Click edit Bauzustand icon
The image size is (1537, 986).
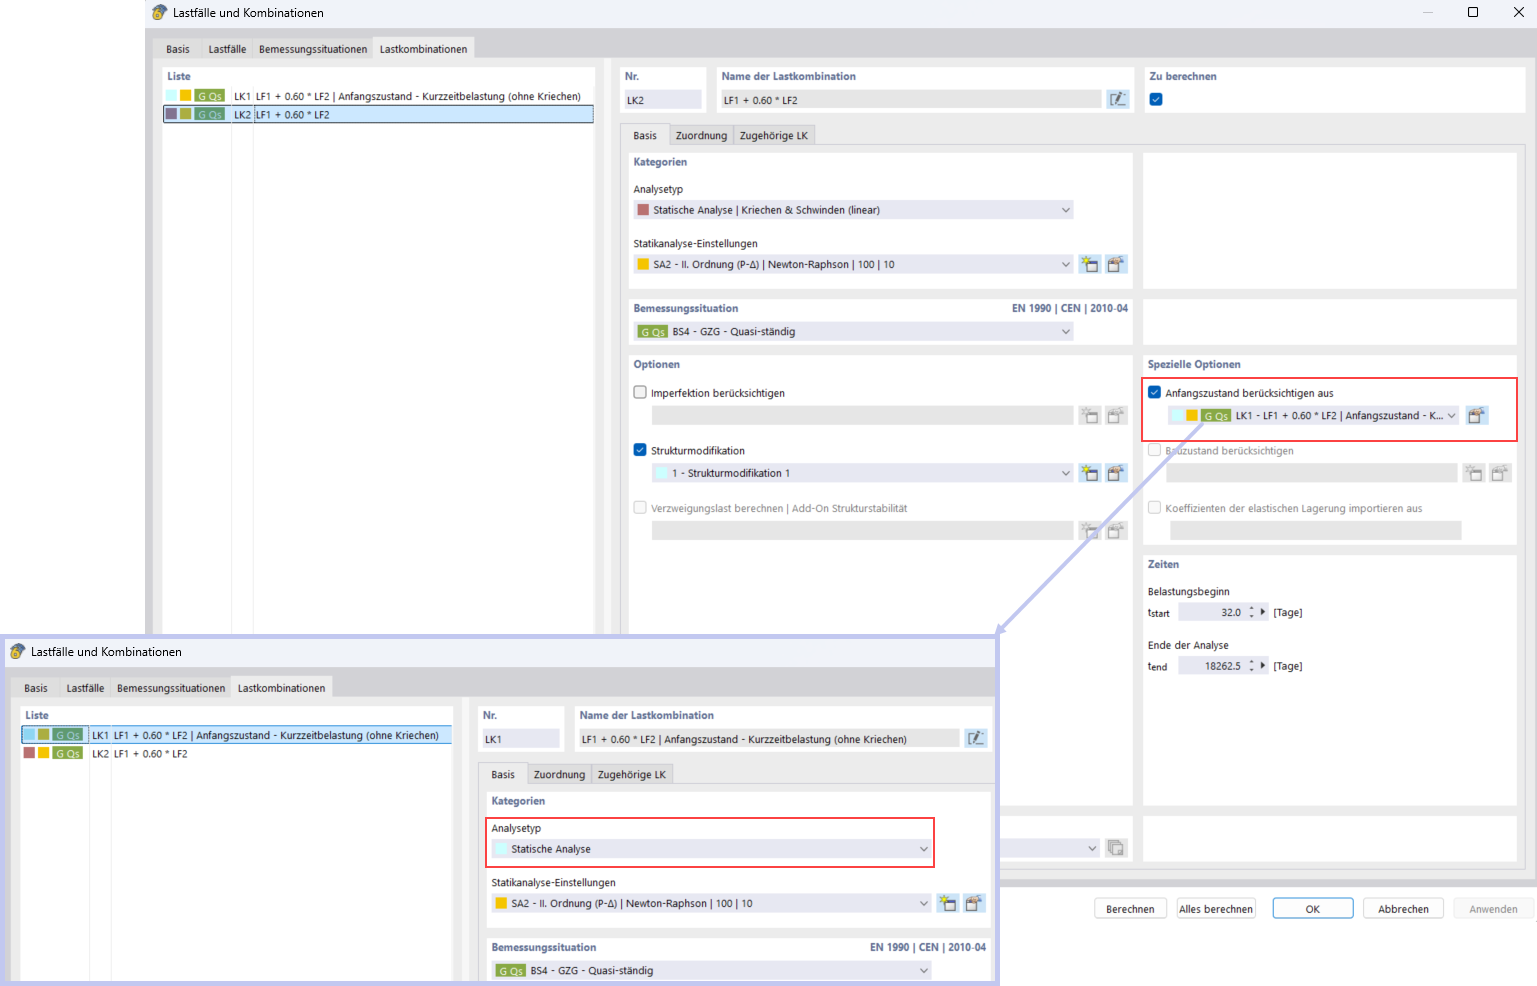click(1500, 473)
